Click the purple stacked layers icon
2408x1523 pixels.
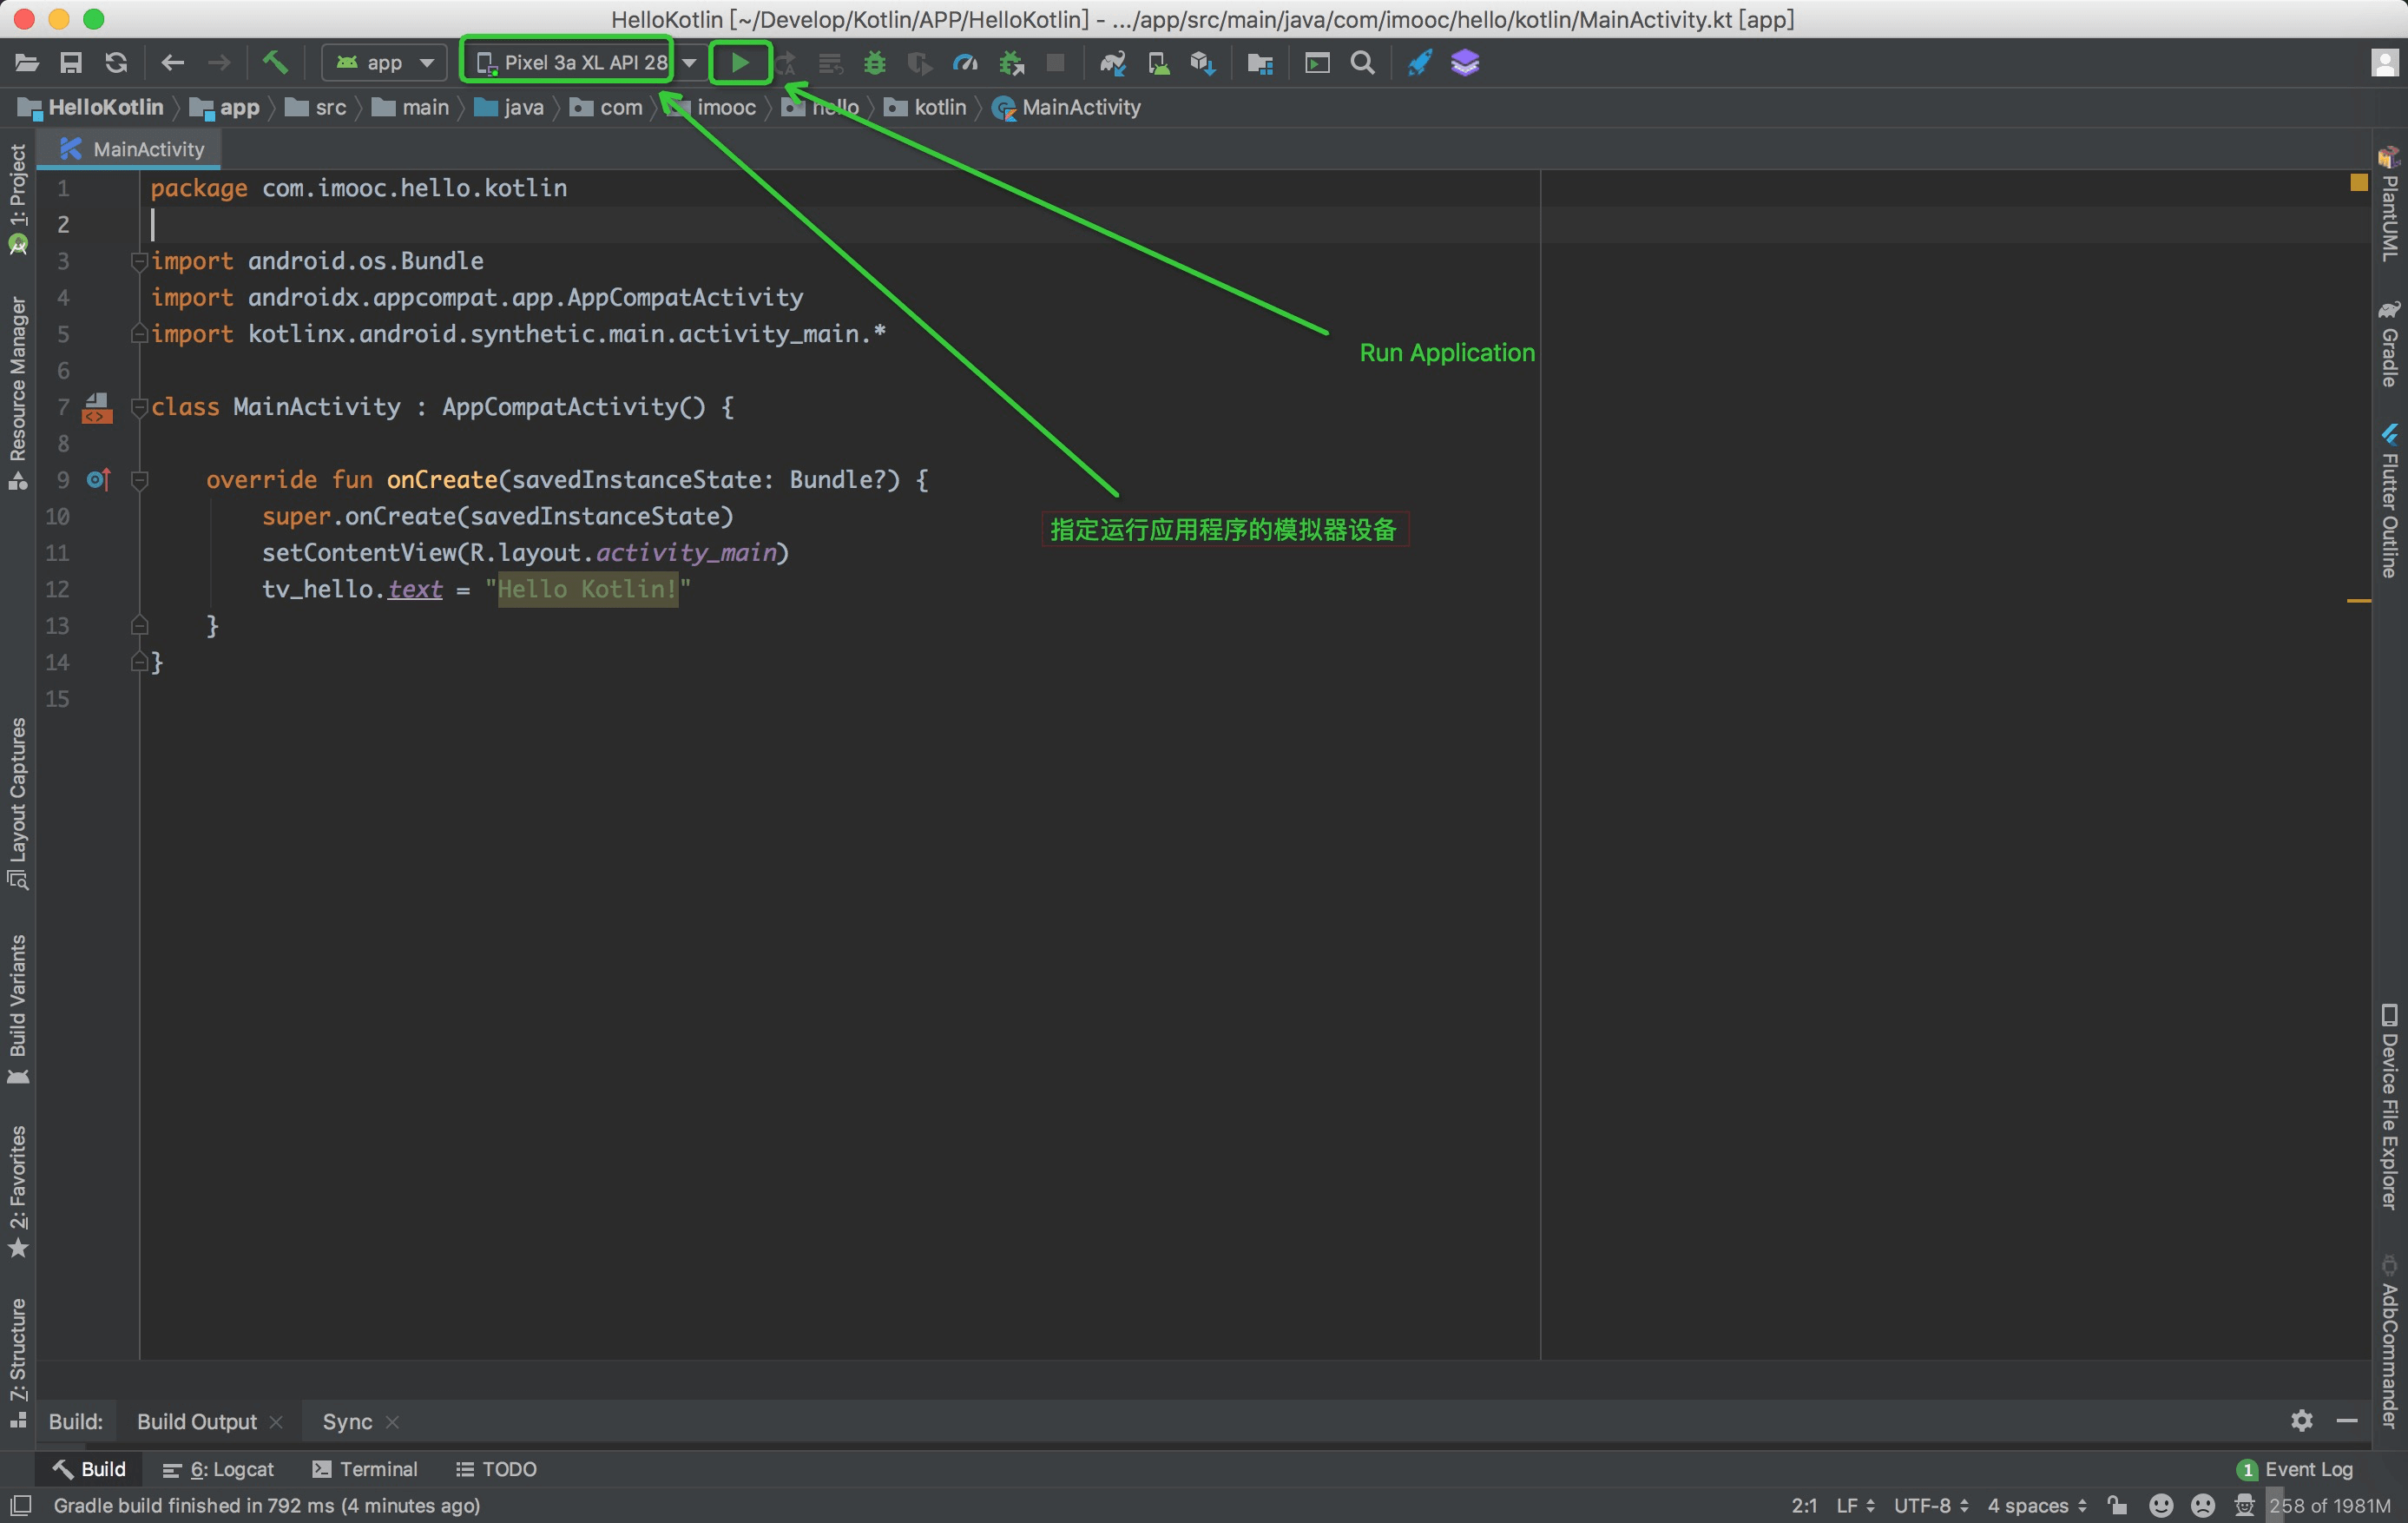tap(1465, 63)
